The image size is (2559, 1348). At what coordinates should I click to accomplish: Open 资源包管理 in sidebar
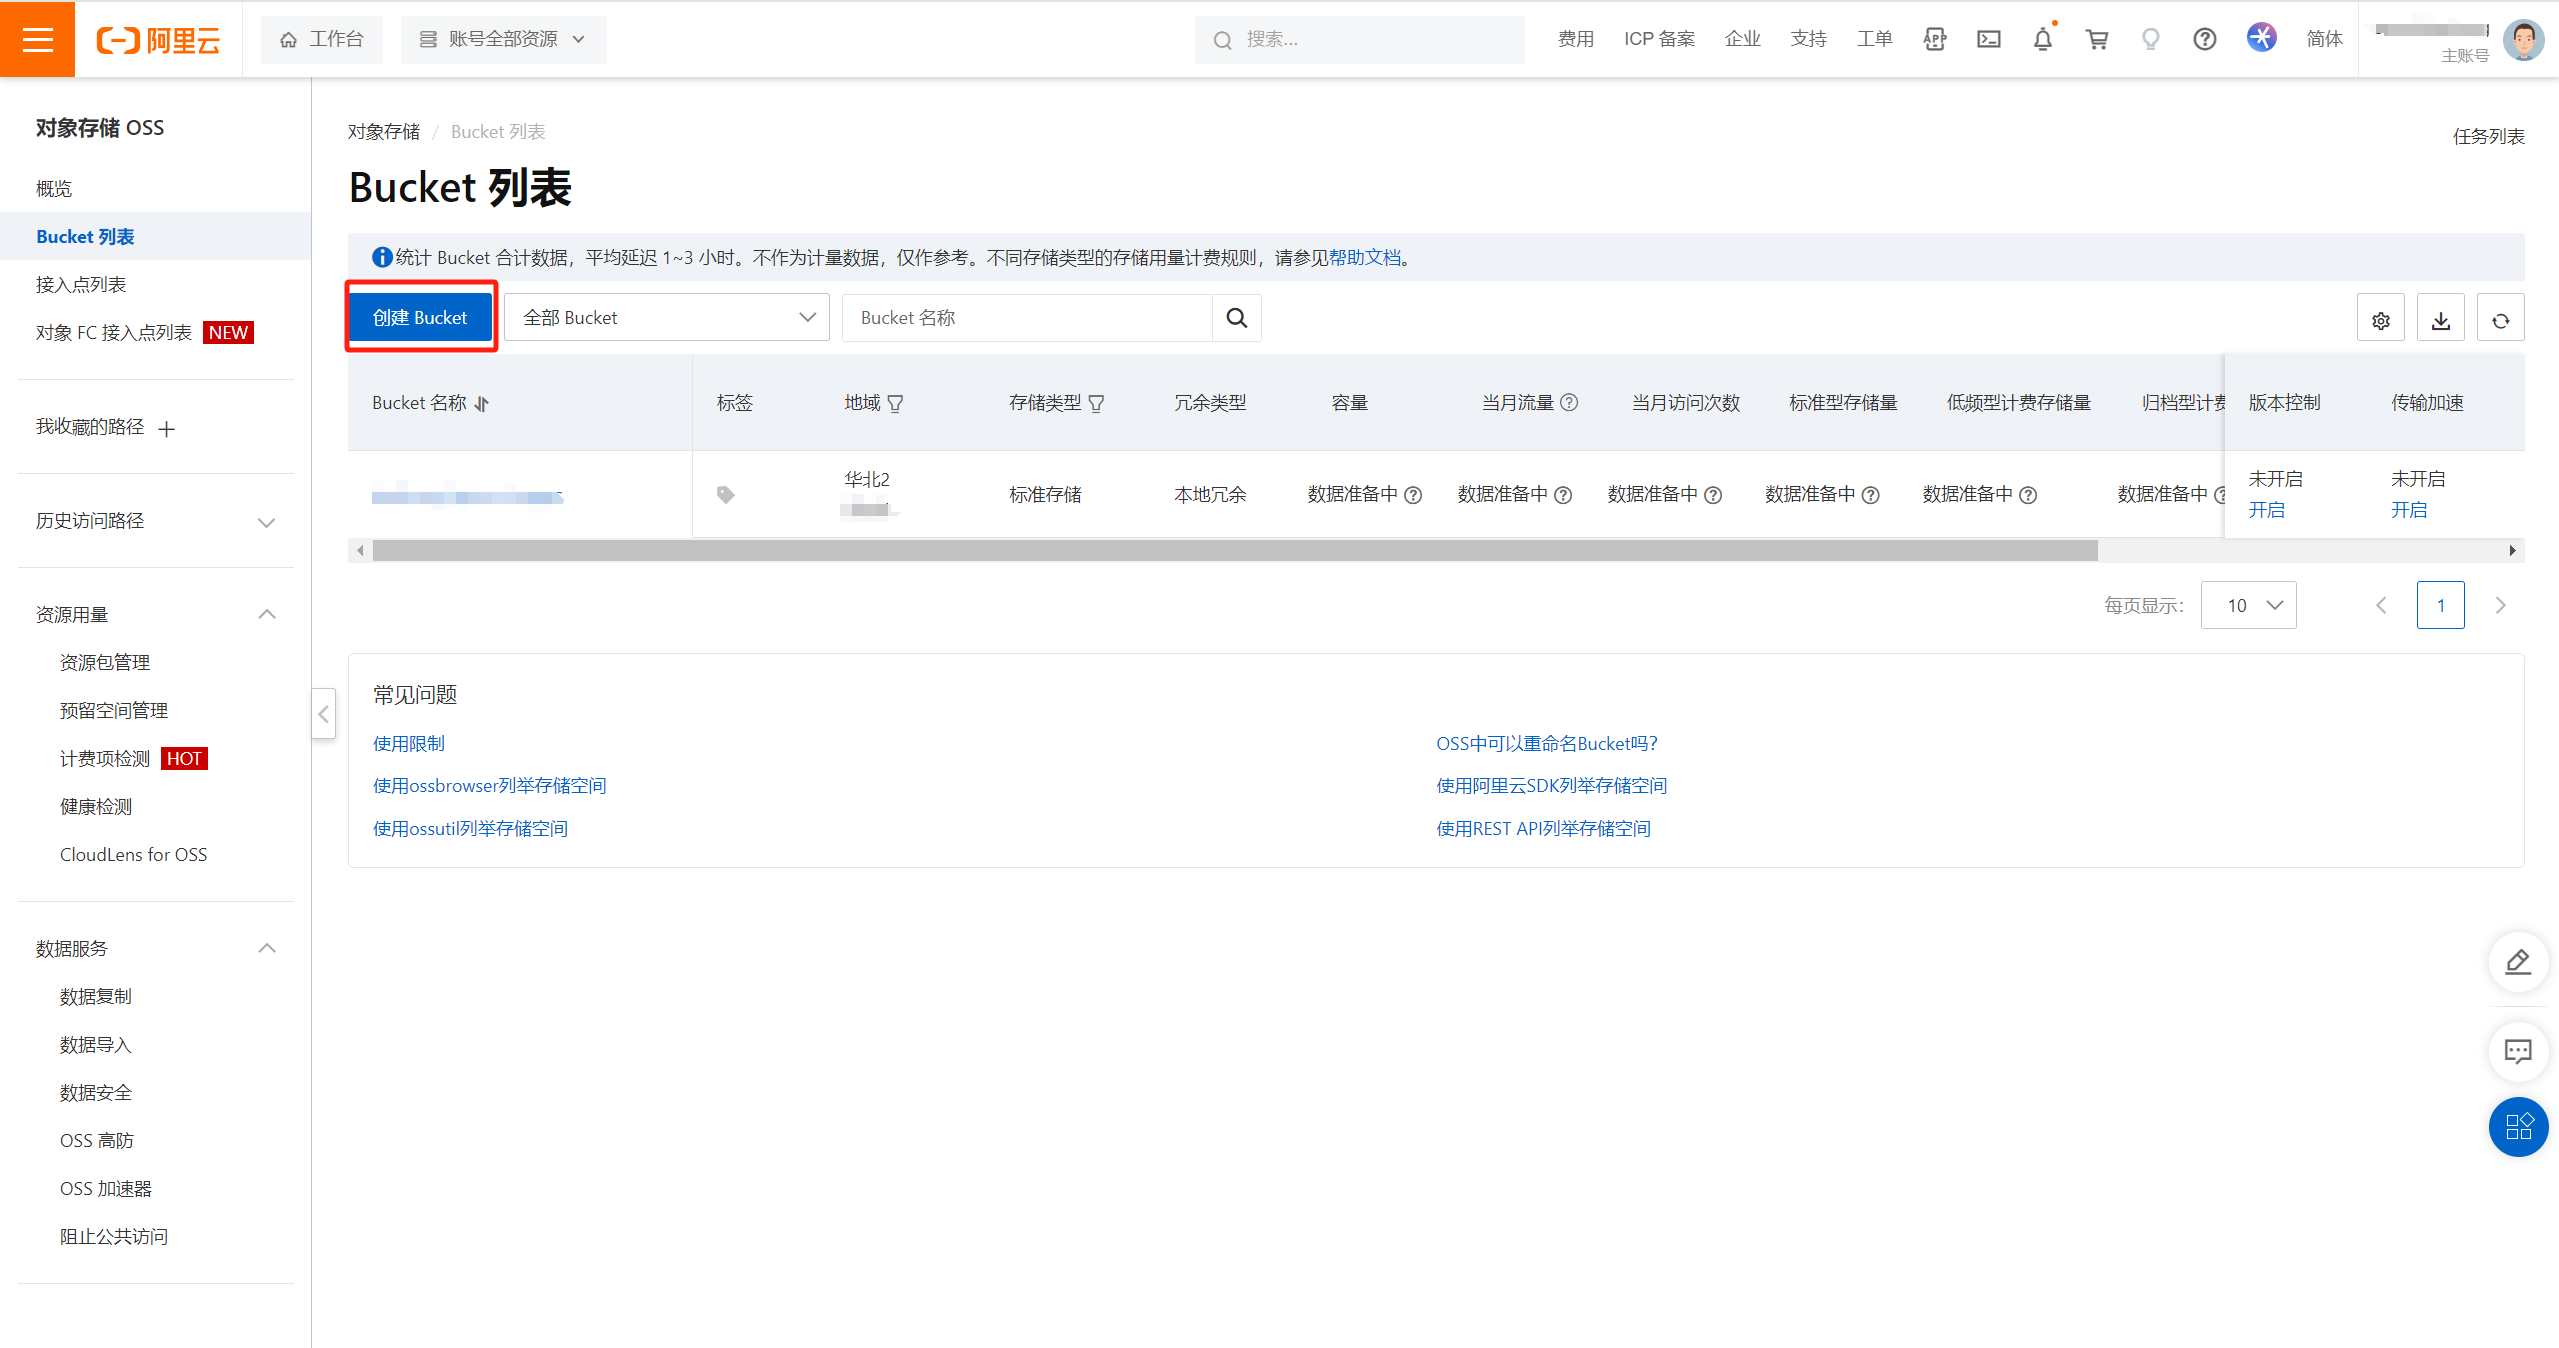click(x=105, y=663)
